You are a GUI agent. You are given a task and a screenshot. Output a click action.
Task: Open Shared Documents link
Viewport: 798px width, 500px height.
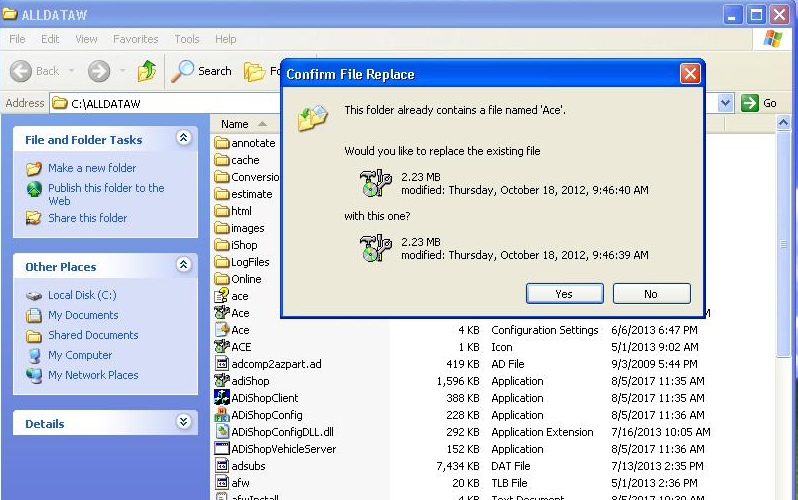93,335
